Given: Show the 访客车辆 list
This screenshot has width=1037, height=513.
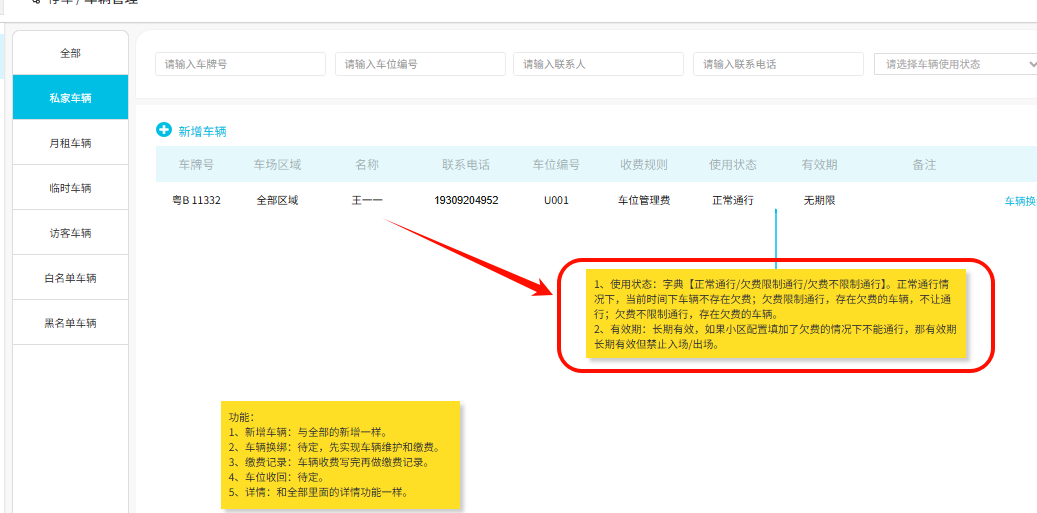Looking at the screenshot, I should (x=70, y=233).
